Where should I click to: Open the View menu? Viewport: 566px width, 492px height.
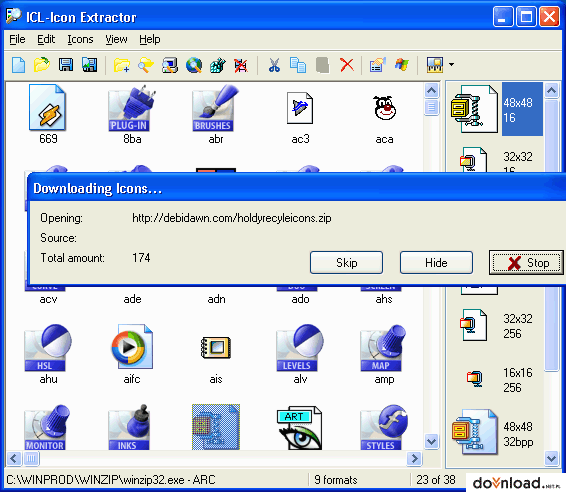[116, 39]
